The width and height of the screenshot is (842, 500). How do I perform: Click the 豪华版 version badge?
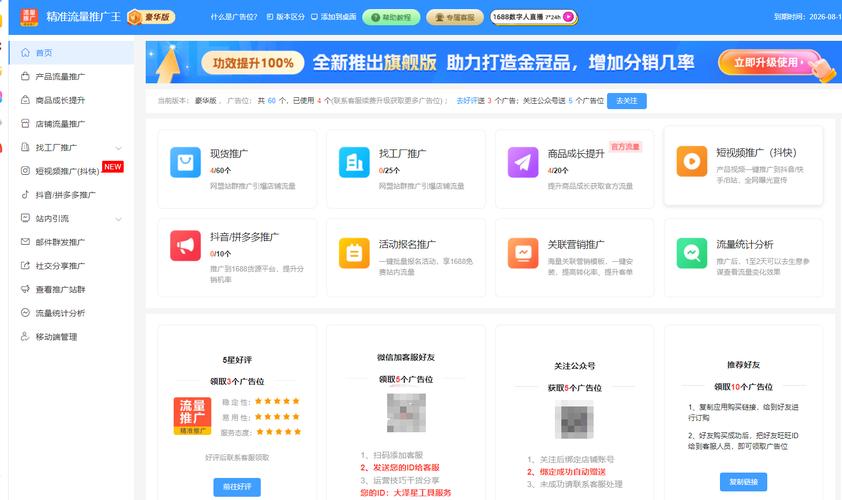(x=151, y=17)
